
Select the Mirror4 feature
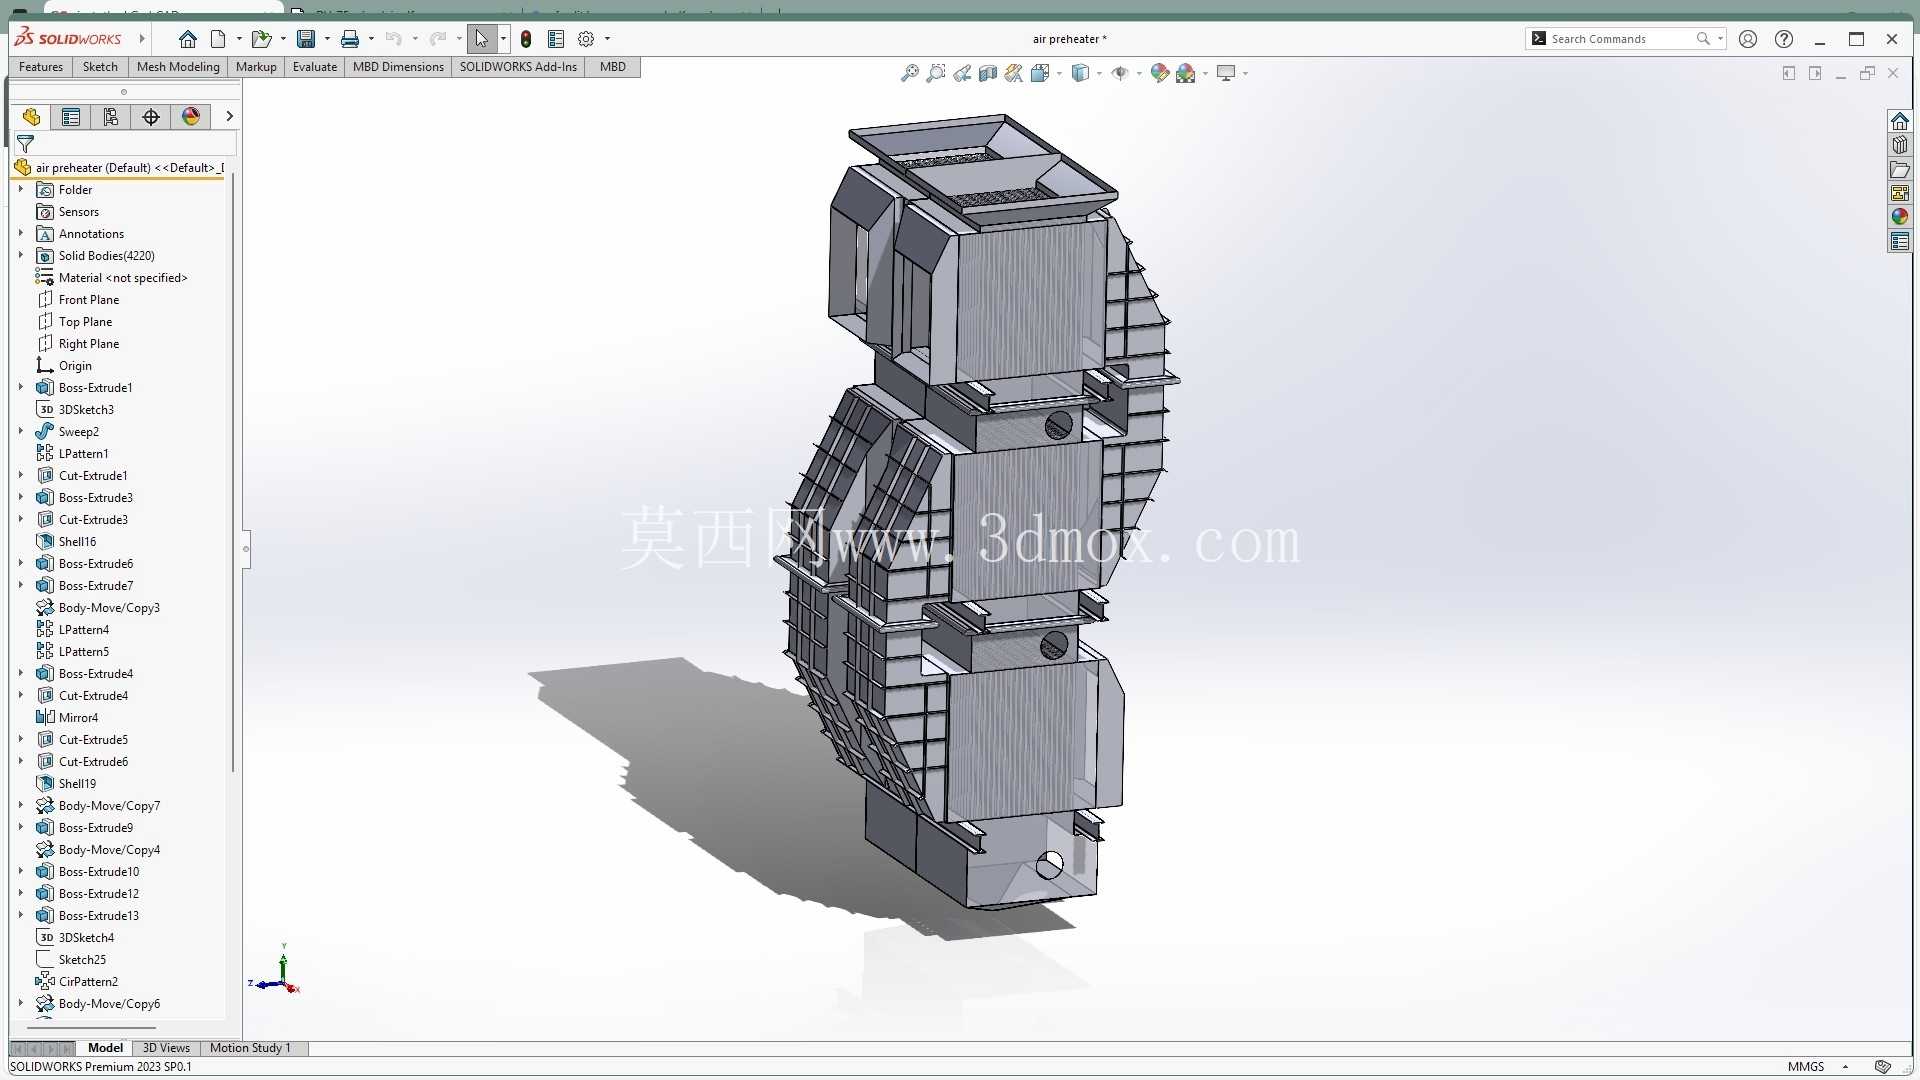[x=78, y=717]
